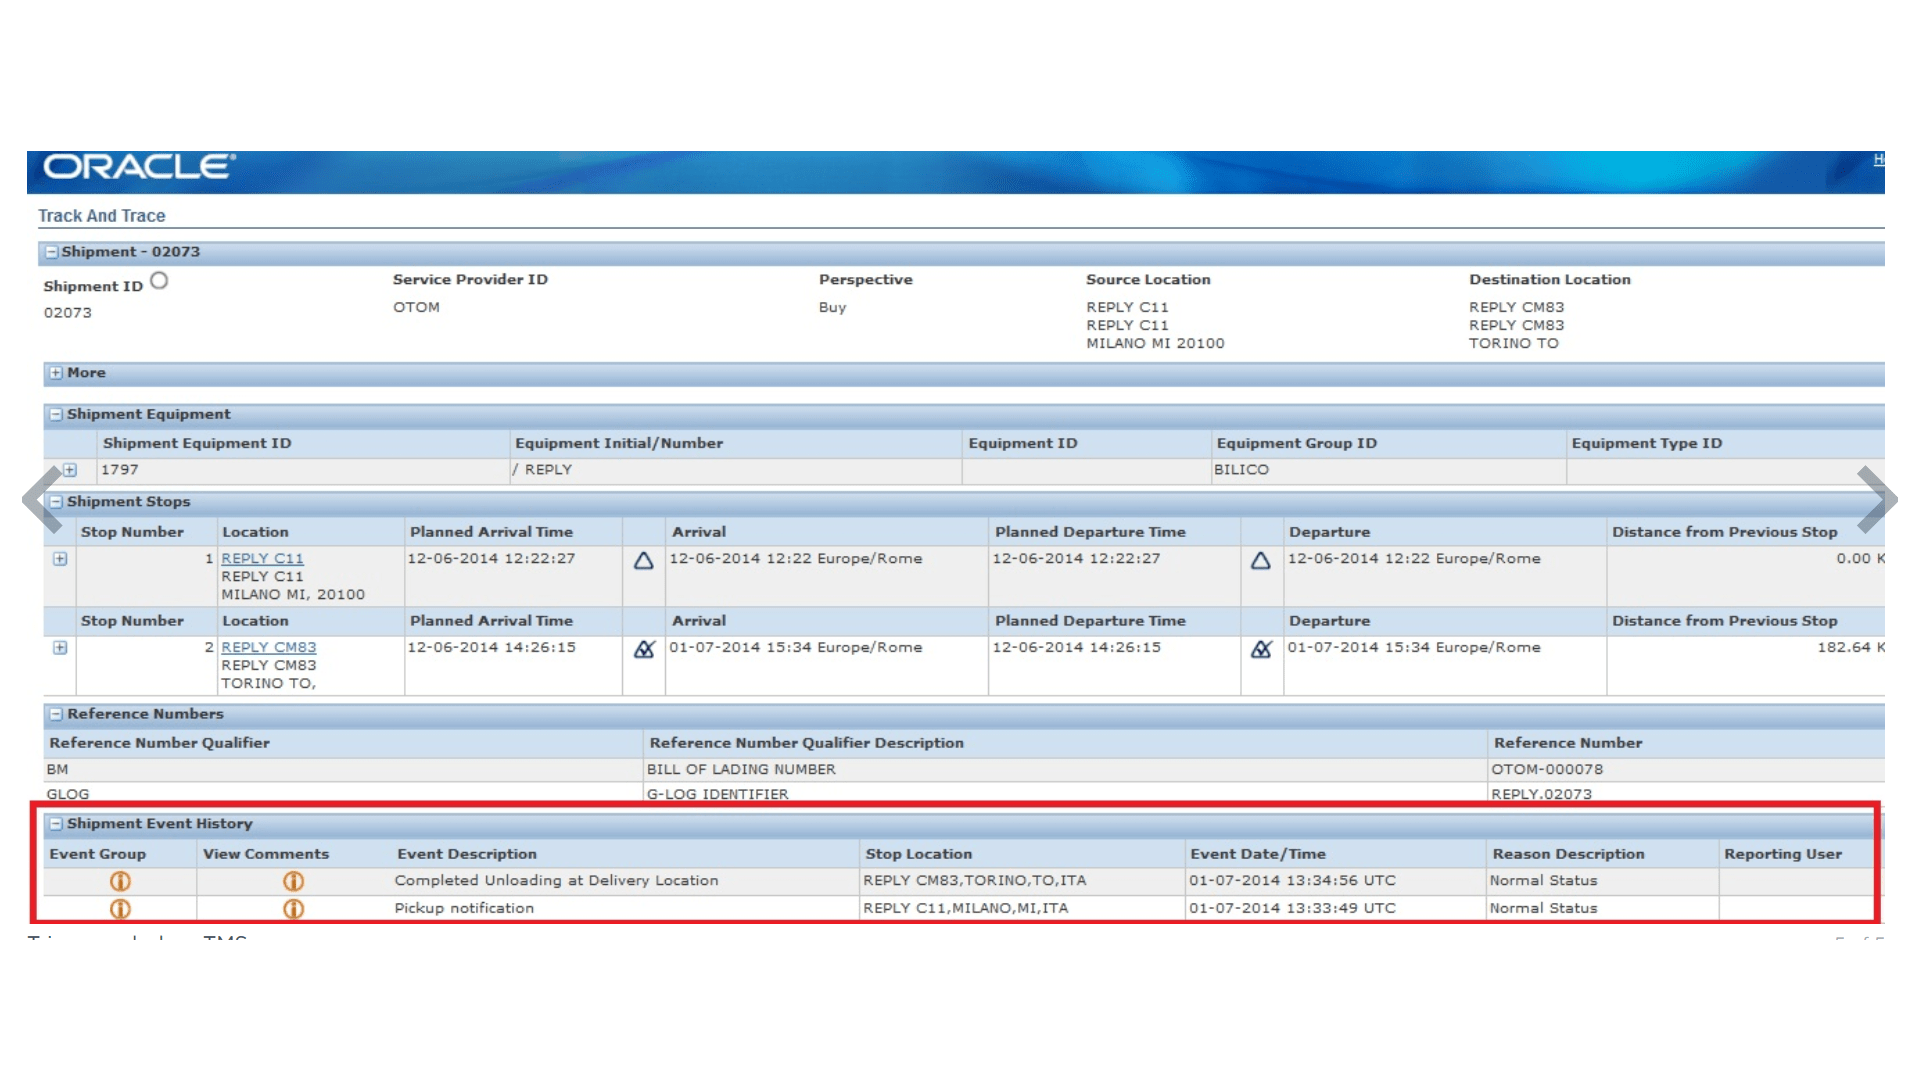The height and width of the screenshot is (1080, 1920).
Task: Collapse the Shipment Stops section
Action: pos(56,502)
